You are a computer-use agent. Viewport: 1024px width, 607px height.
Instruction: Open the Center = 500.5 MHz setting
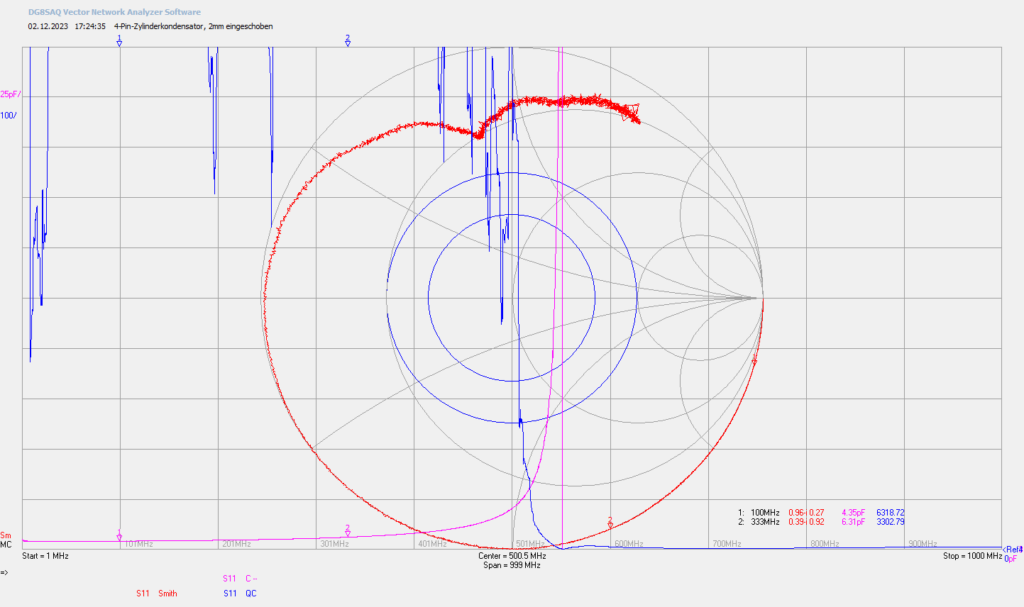pos(511,556)
